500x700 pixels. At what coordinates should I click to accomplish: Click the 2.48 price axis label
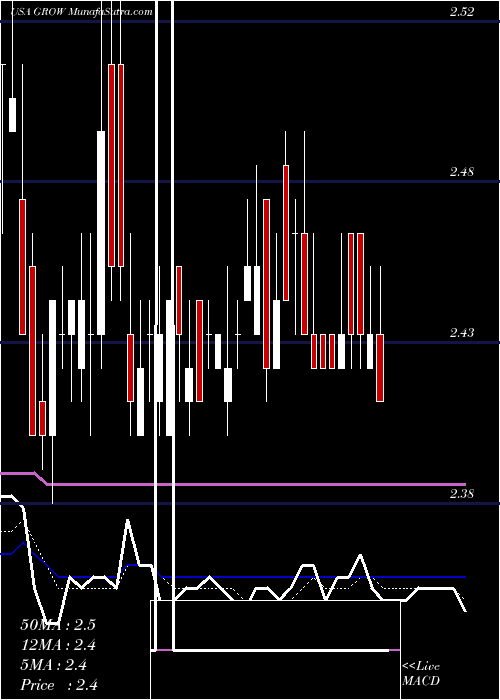(x=462, y=172)
